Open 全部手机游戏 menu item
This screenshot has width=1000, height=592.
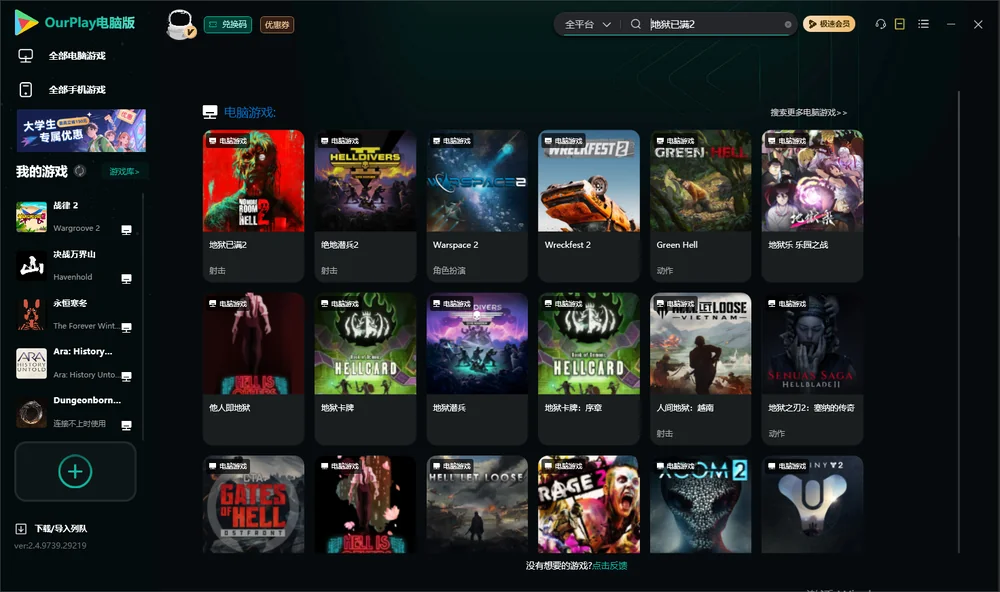(77, 90)
